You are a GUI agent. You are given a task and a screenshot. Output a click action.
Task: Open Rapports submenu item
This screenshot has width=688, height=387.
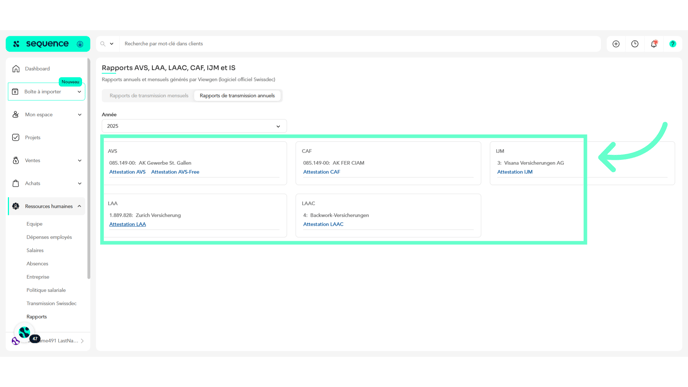click(x=36, y=316)
